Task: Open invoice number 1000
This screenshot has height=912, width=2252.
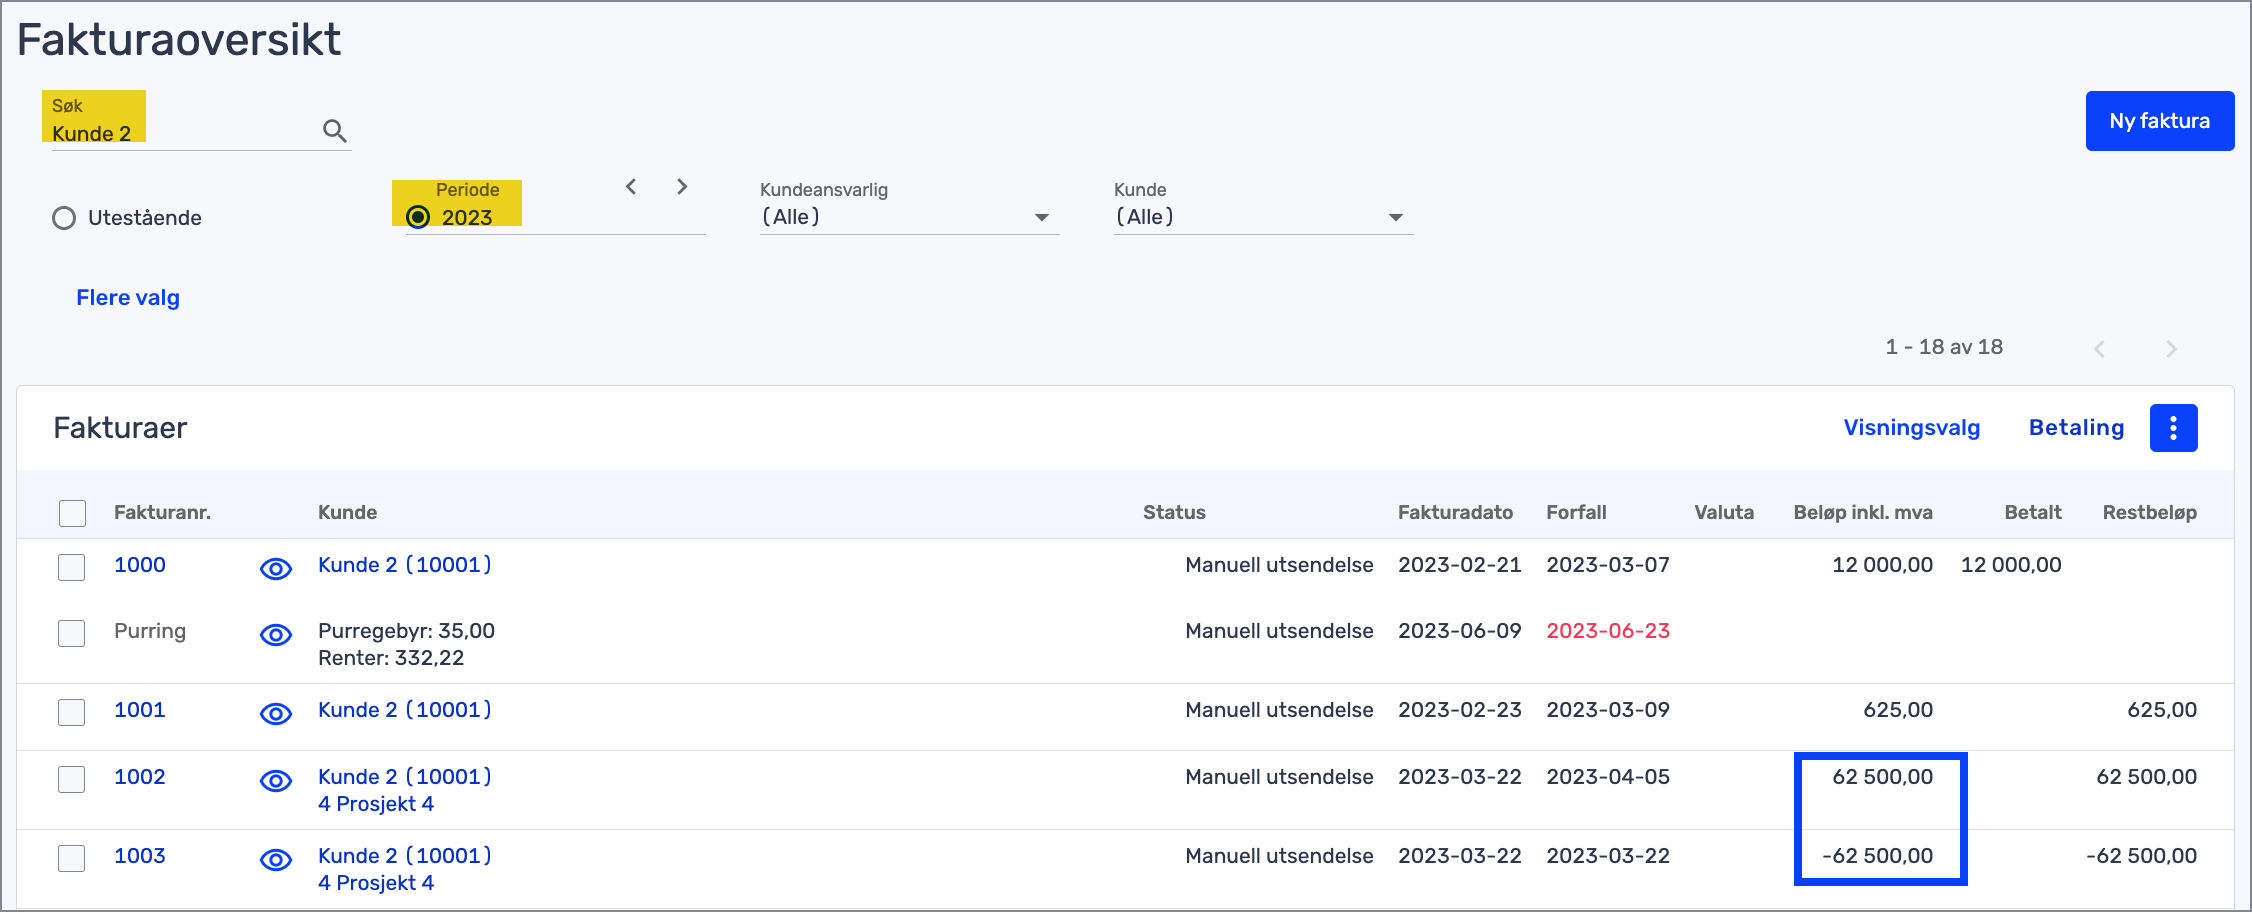Action: [x=140, y=565]
